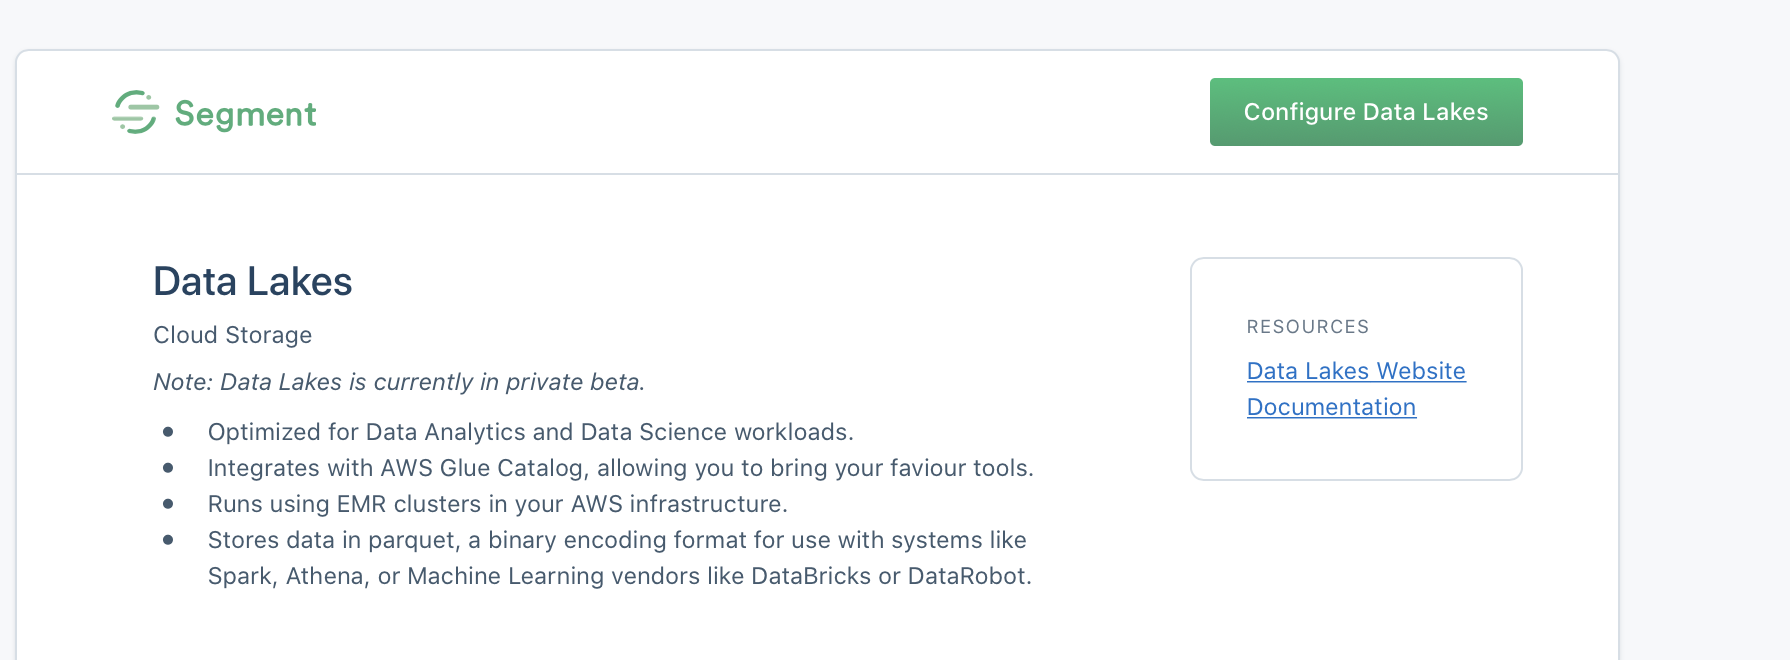1790x660 pixels.
Task: Click the RESOURCES section label
Action: point(1307,327)
